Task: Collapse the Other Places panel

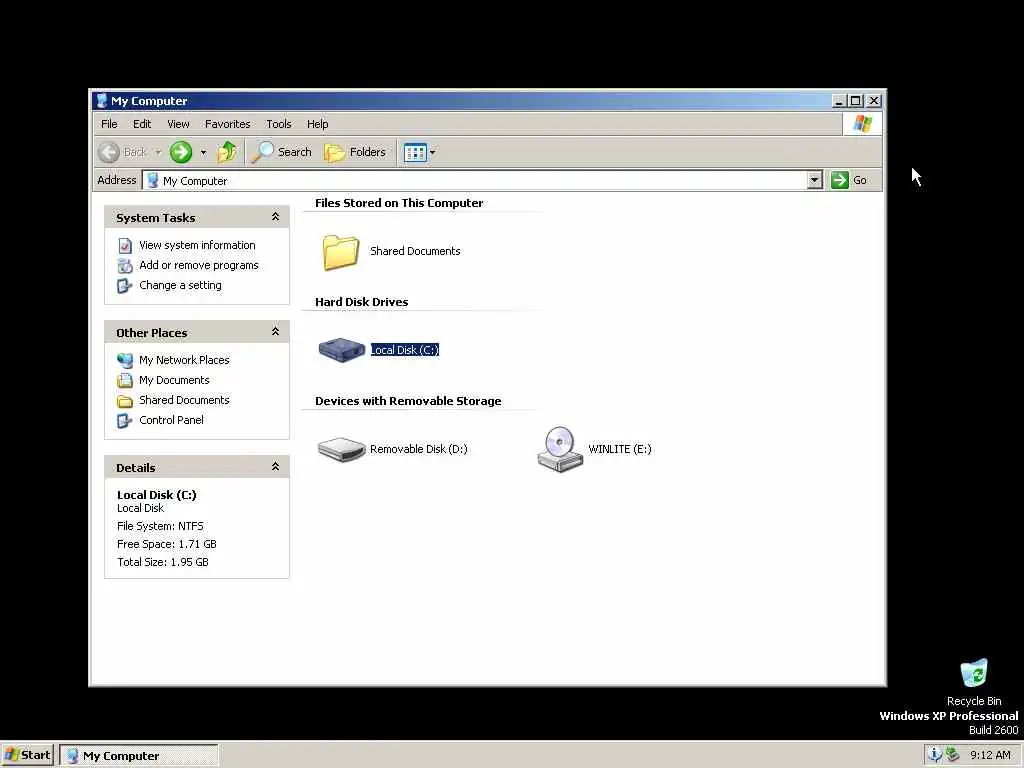Action: (276, 332)
